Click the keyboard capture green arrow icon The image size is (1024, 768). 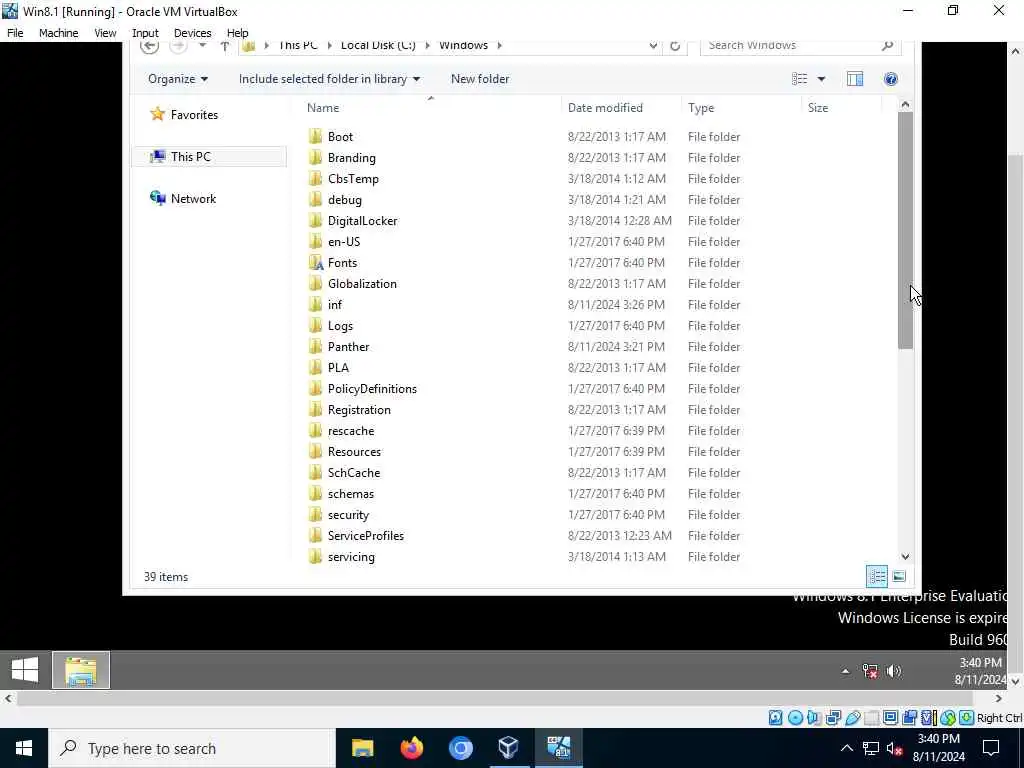pyautogui.click(x=967, y=718)
